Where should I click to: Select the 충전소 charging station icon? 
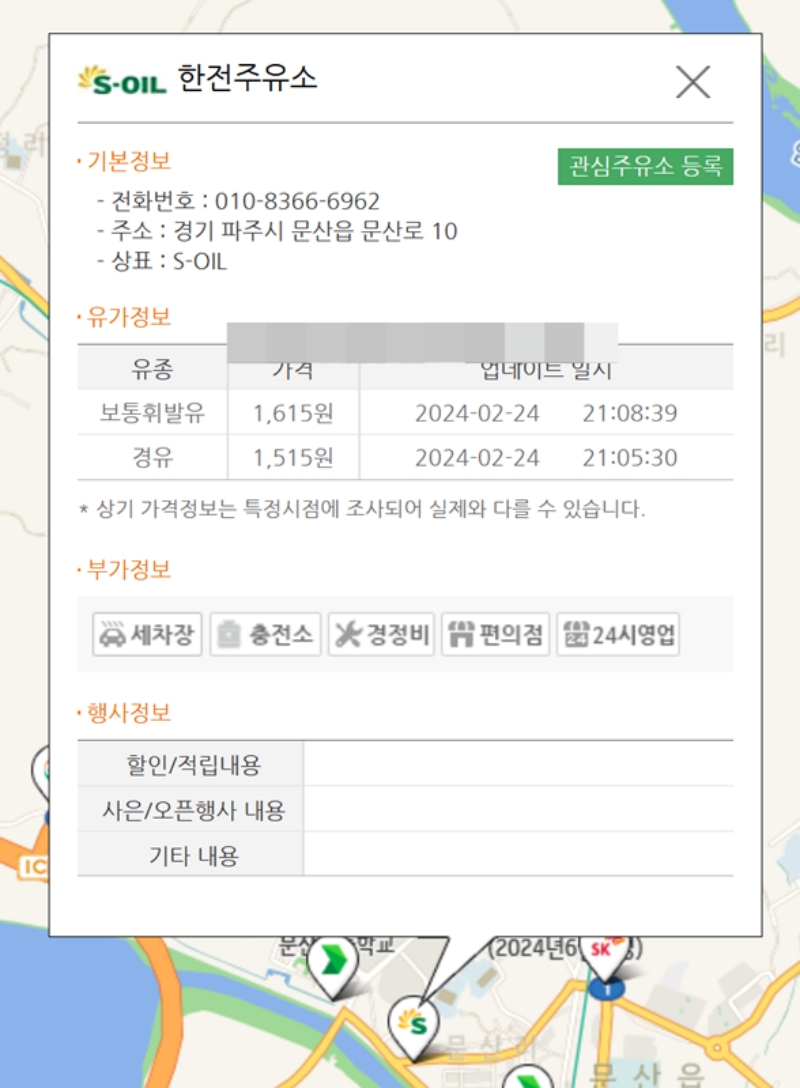[265, 634]
